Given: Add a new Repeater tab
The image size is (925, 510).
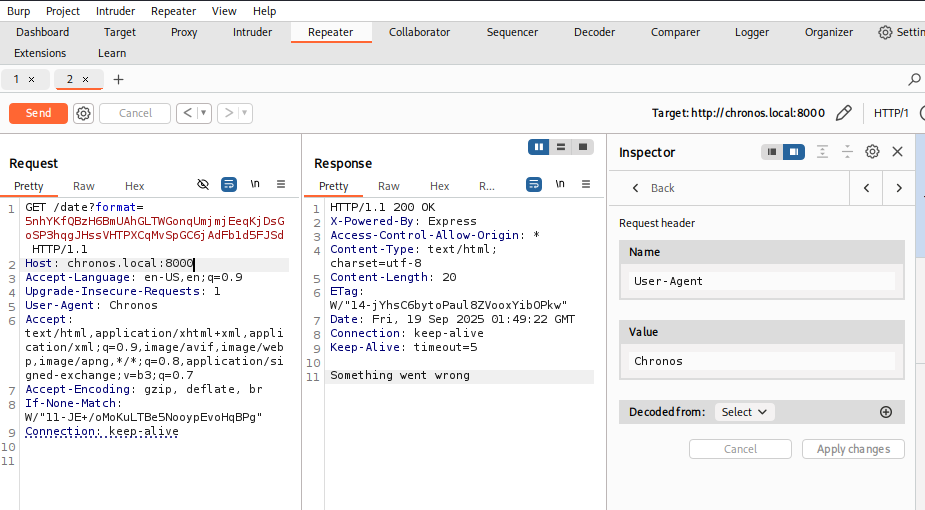Looking at the screenshot, I should coord(118,80).
